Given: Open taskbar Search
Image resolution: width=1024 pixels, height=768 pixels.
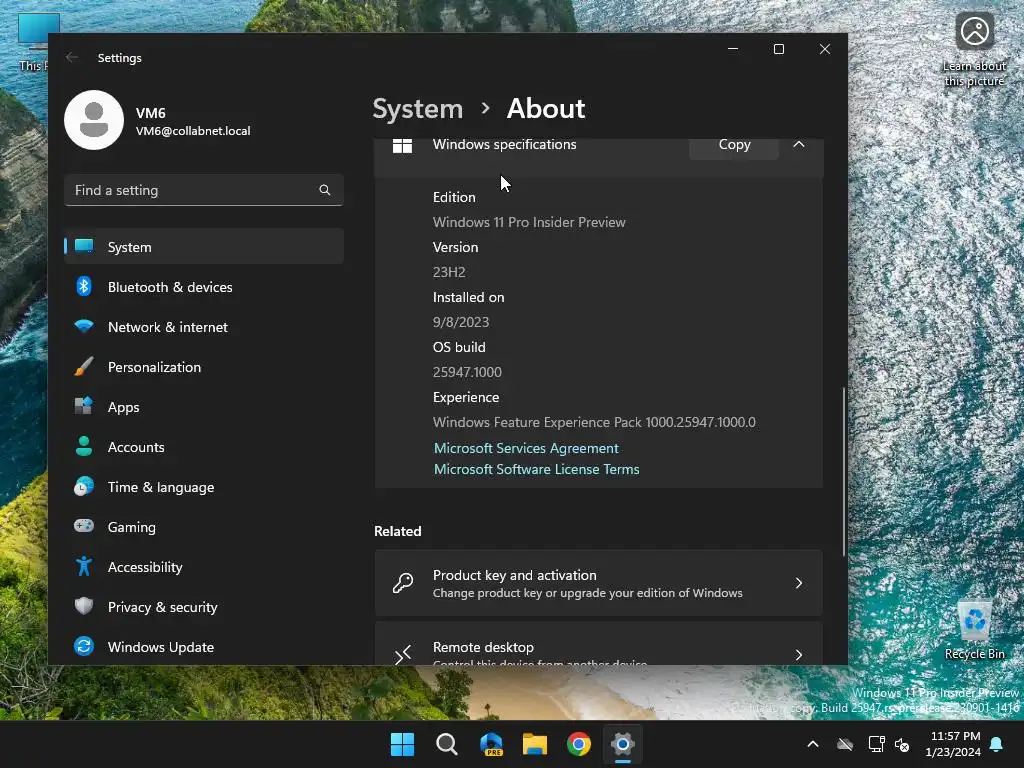Looking at the screenshot, I should (x=447, y=744).
